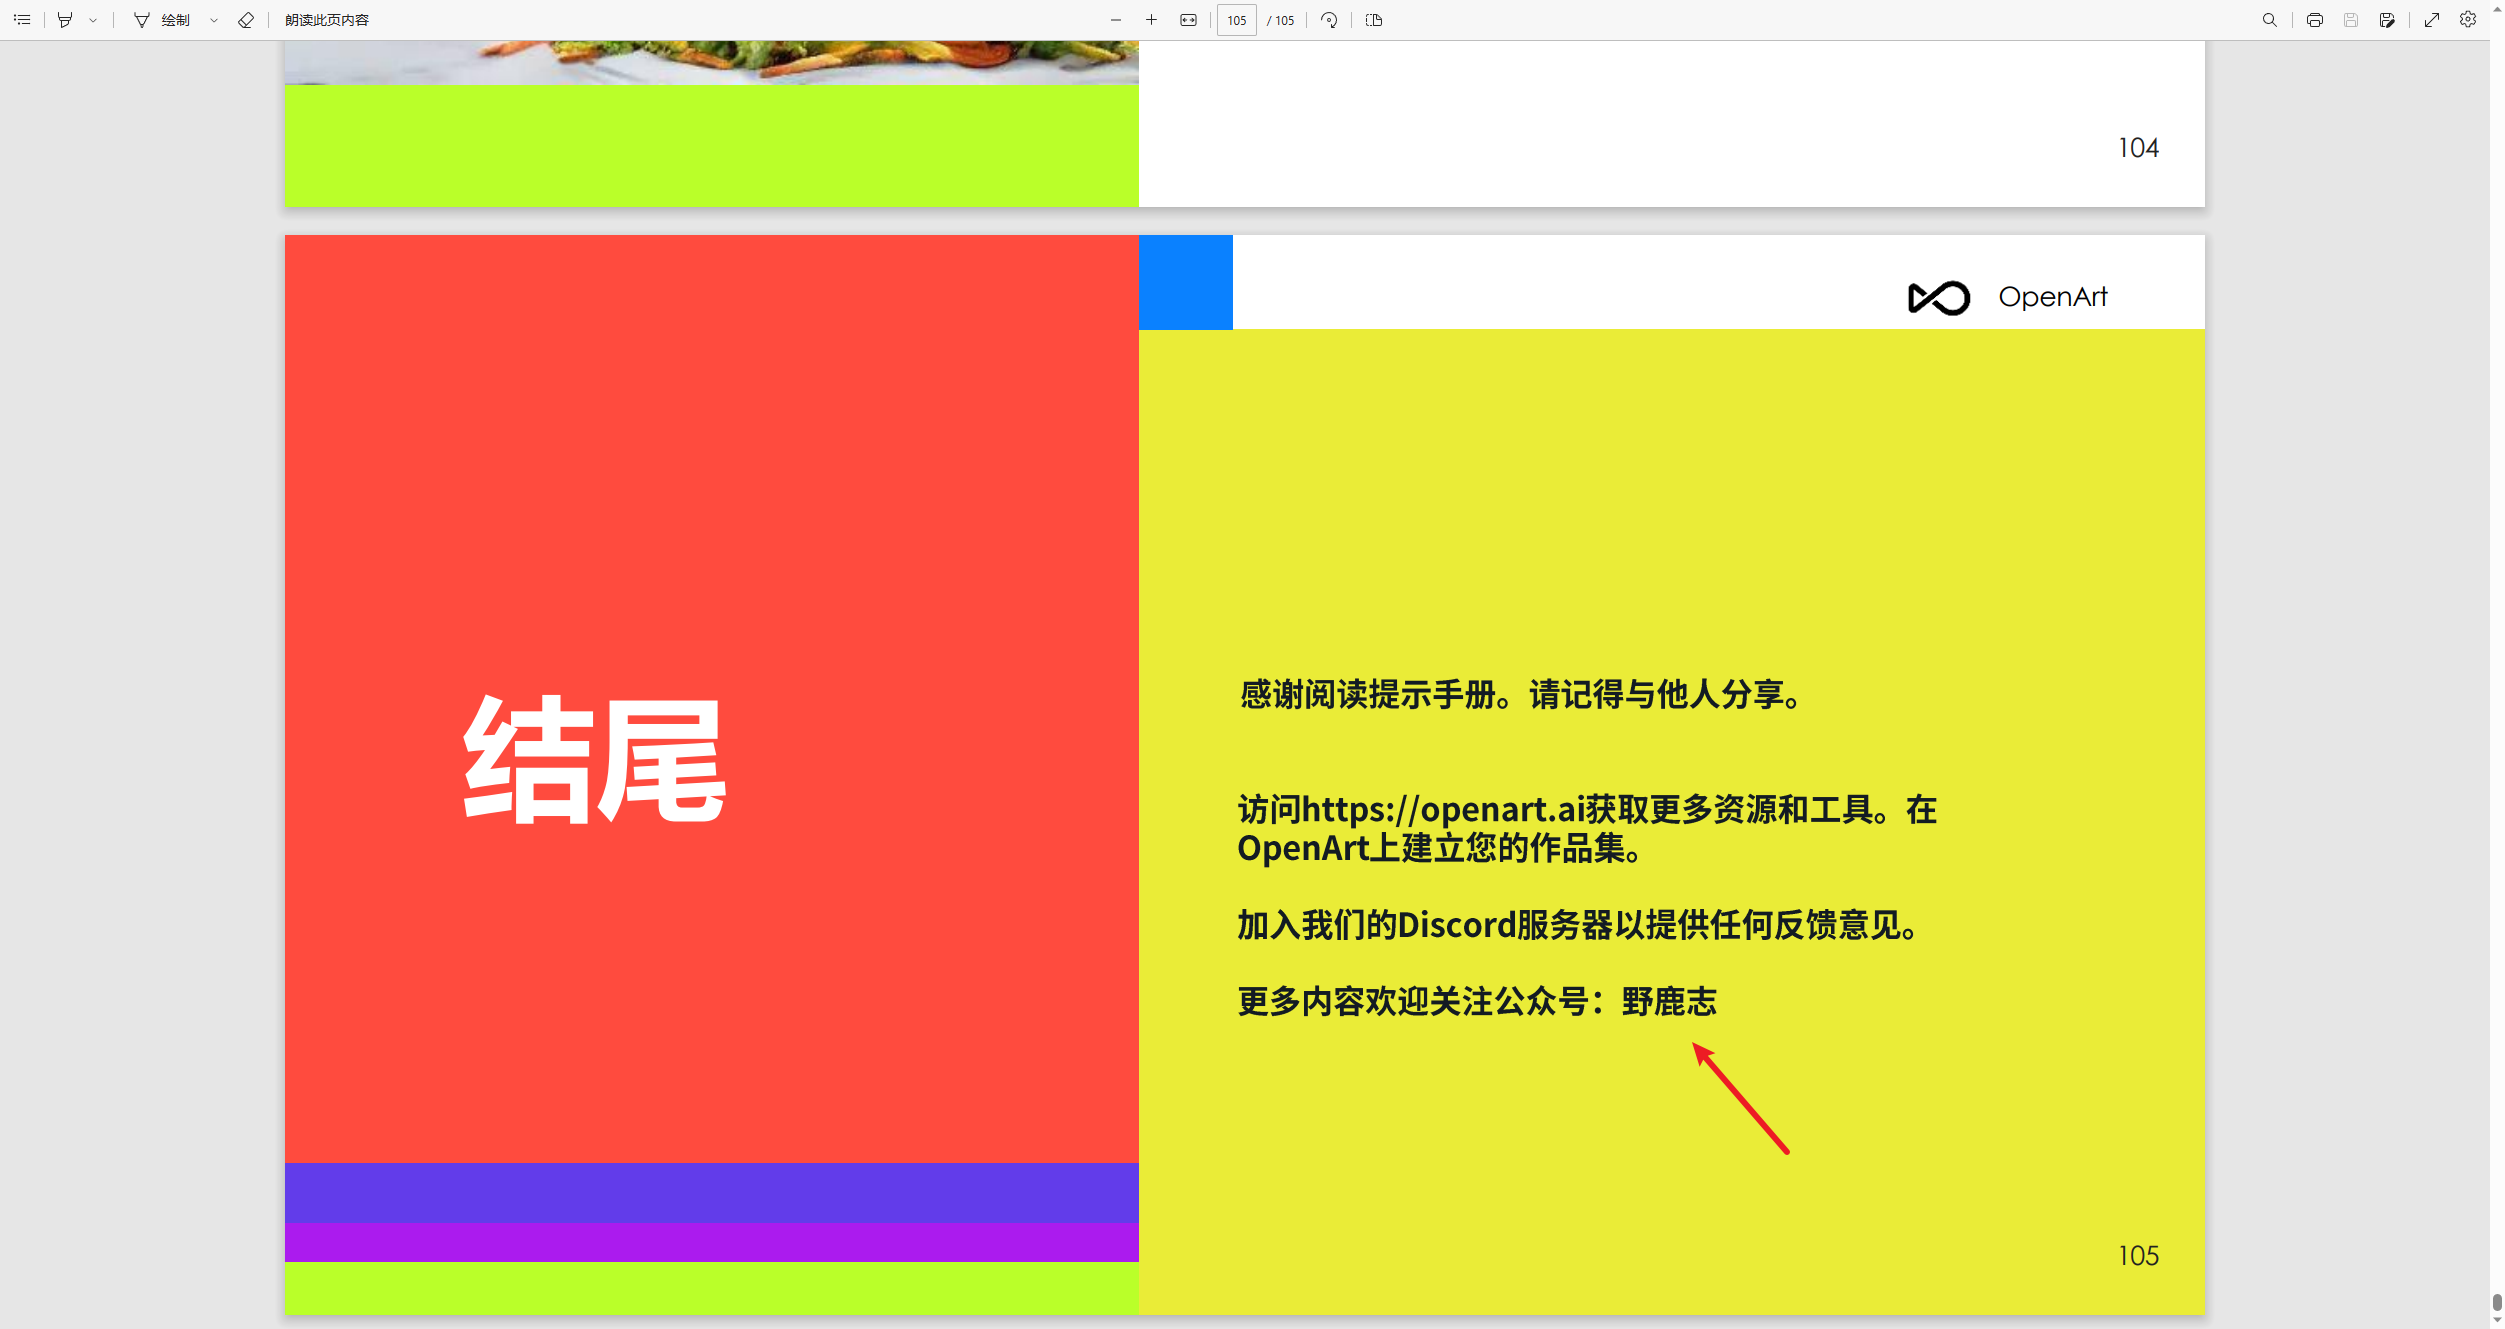This screenshot has height=1329, width=2505.
Task: Open PDF viewer settings gear
Action: pyautogui.click(x=2468, y=20)
